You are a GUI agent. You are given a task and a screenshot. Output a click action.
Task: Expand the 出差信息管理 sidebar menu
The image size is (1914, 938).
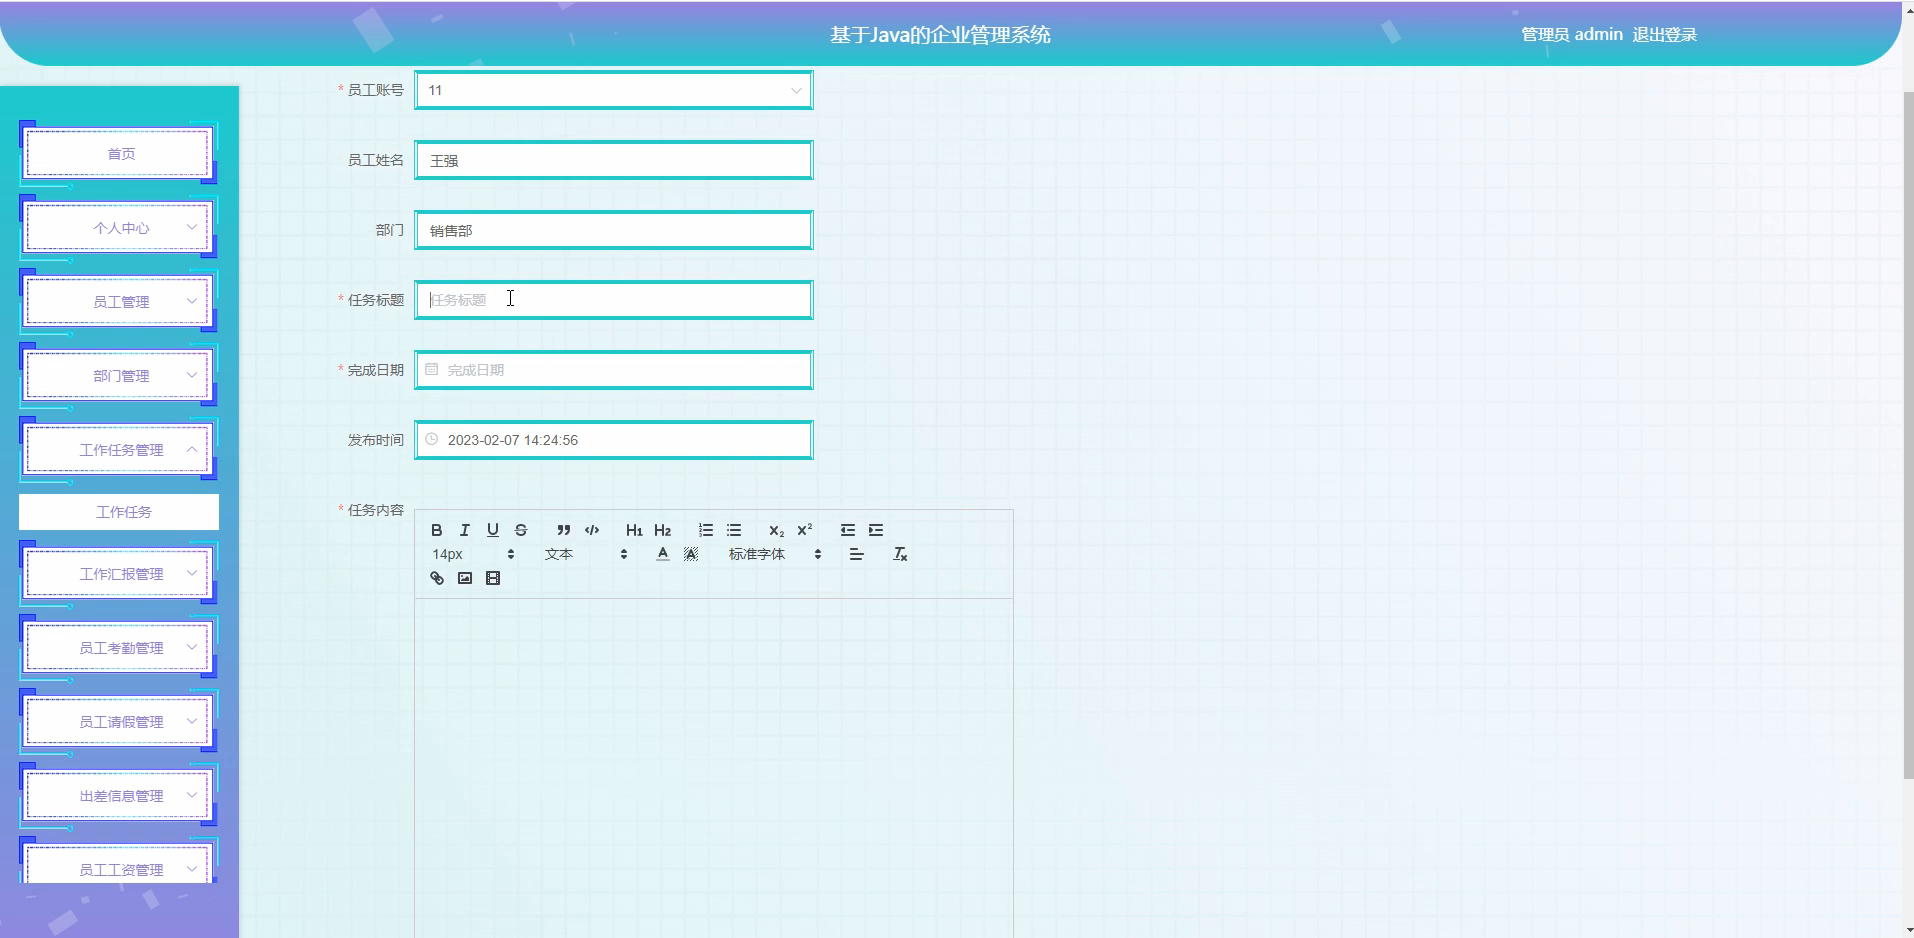(118, 796)
